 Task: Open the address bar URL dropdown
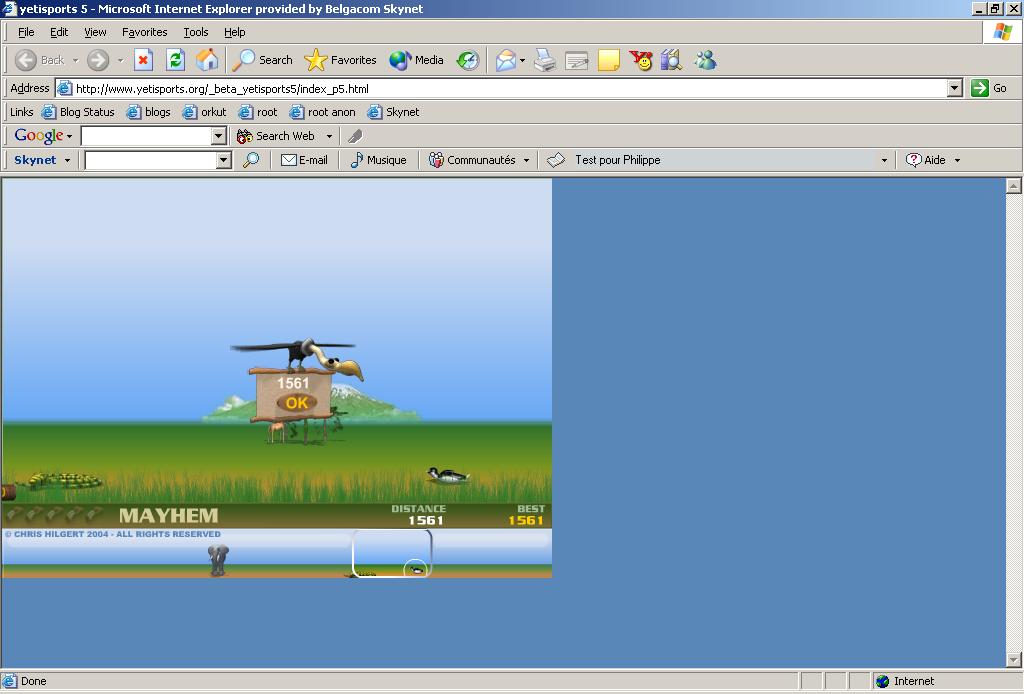tap(955, 88)
